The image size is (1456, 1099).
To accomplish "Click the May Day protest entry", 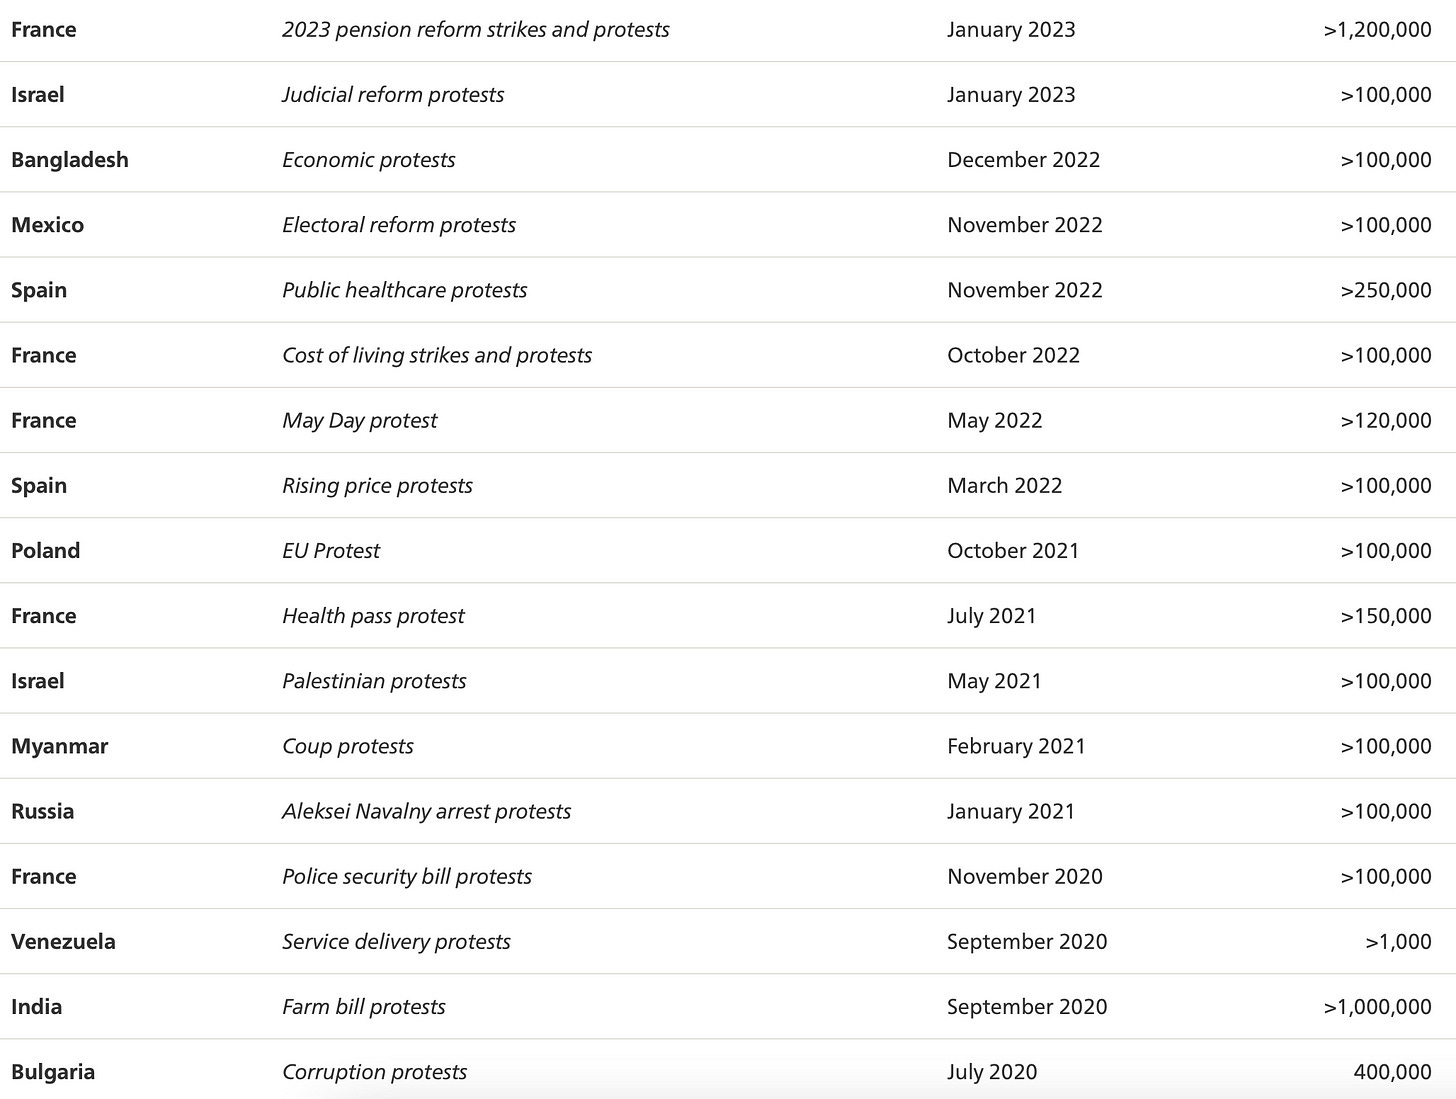I will tap(360, 420).
